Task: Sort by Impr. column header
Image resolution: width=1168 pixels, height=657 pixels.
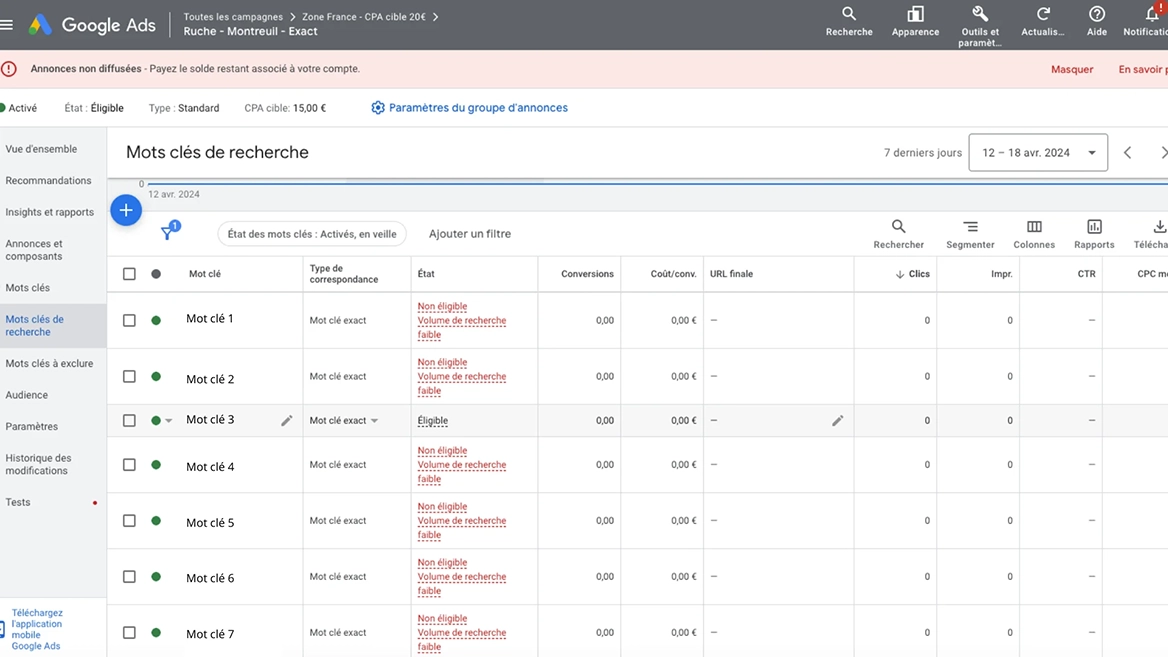Action: click(1001, 274)
